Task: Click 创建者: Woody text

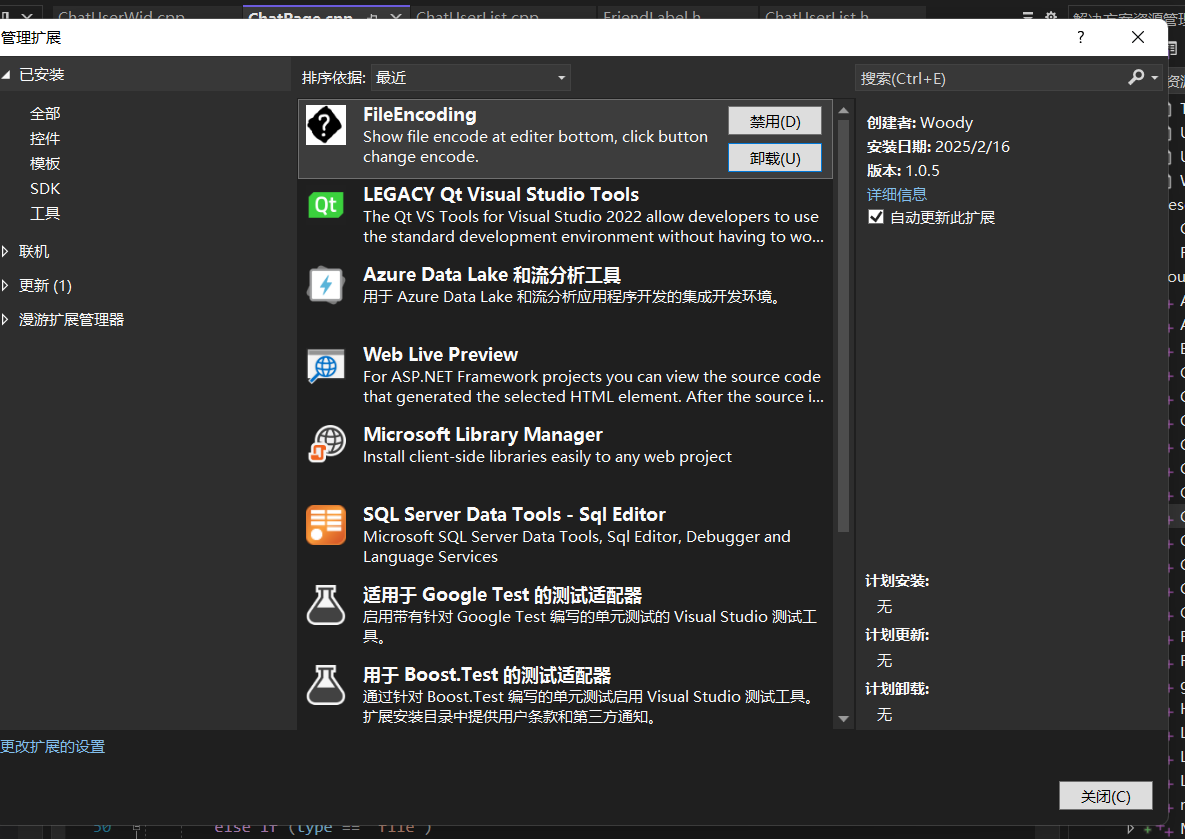Action: coord(920,122)
